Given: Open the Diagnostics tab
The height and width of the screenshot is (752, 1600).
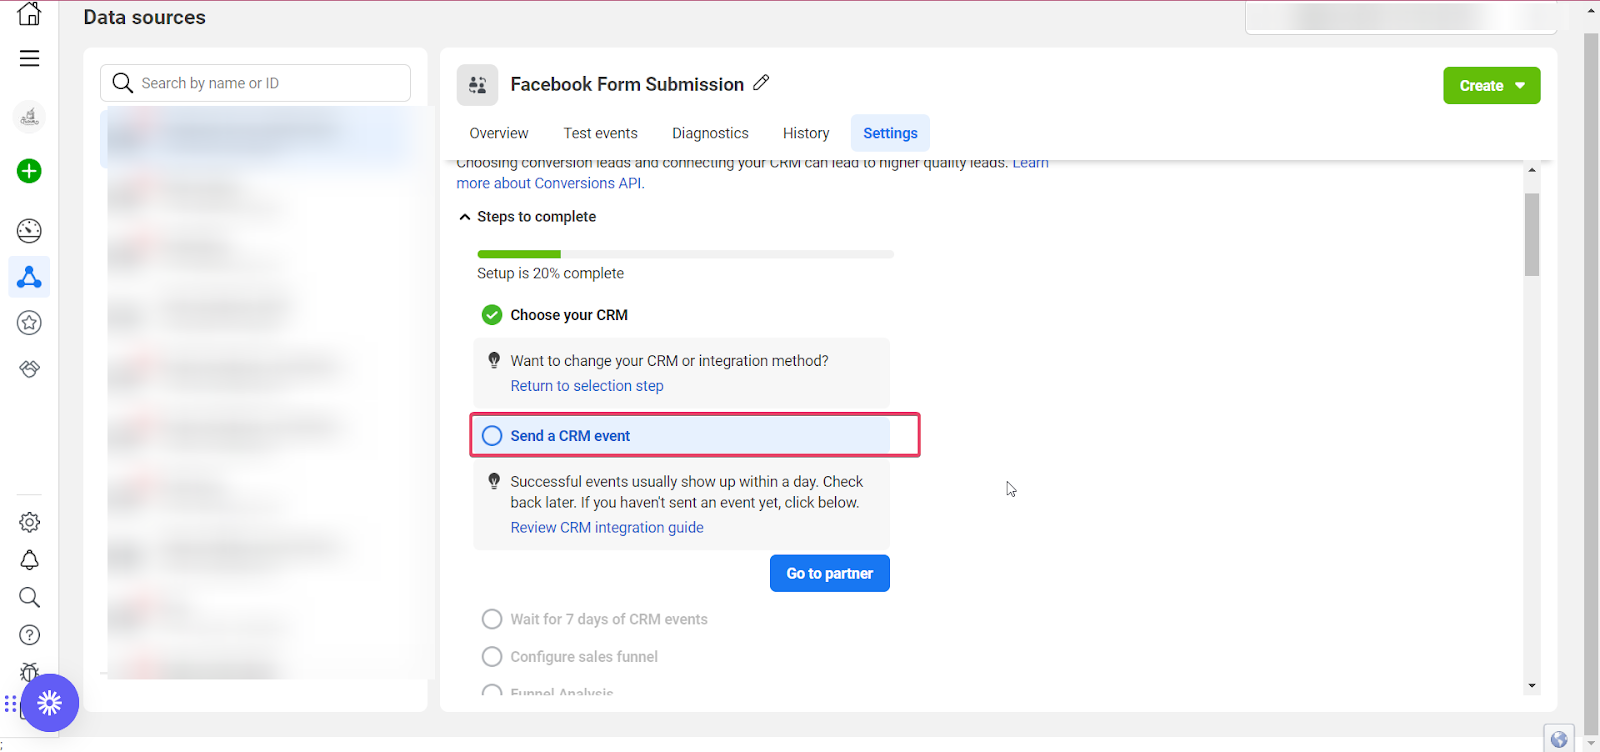Looking at the screenshot, I should (710, 133).
